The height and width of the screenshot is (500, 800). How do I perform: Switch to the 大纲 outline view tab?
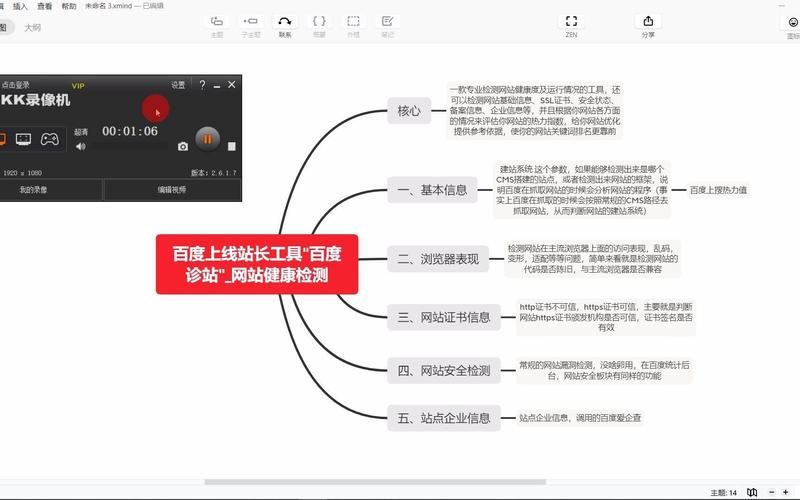point(33,28)
